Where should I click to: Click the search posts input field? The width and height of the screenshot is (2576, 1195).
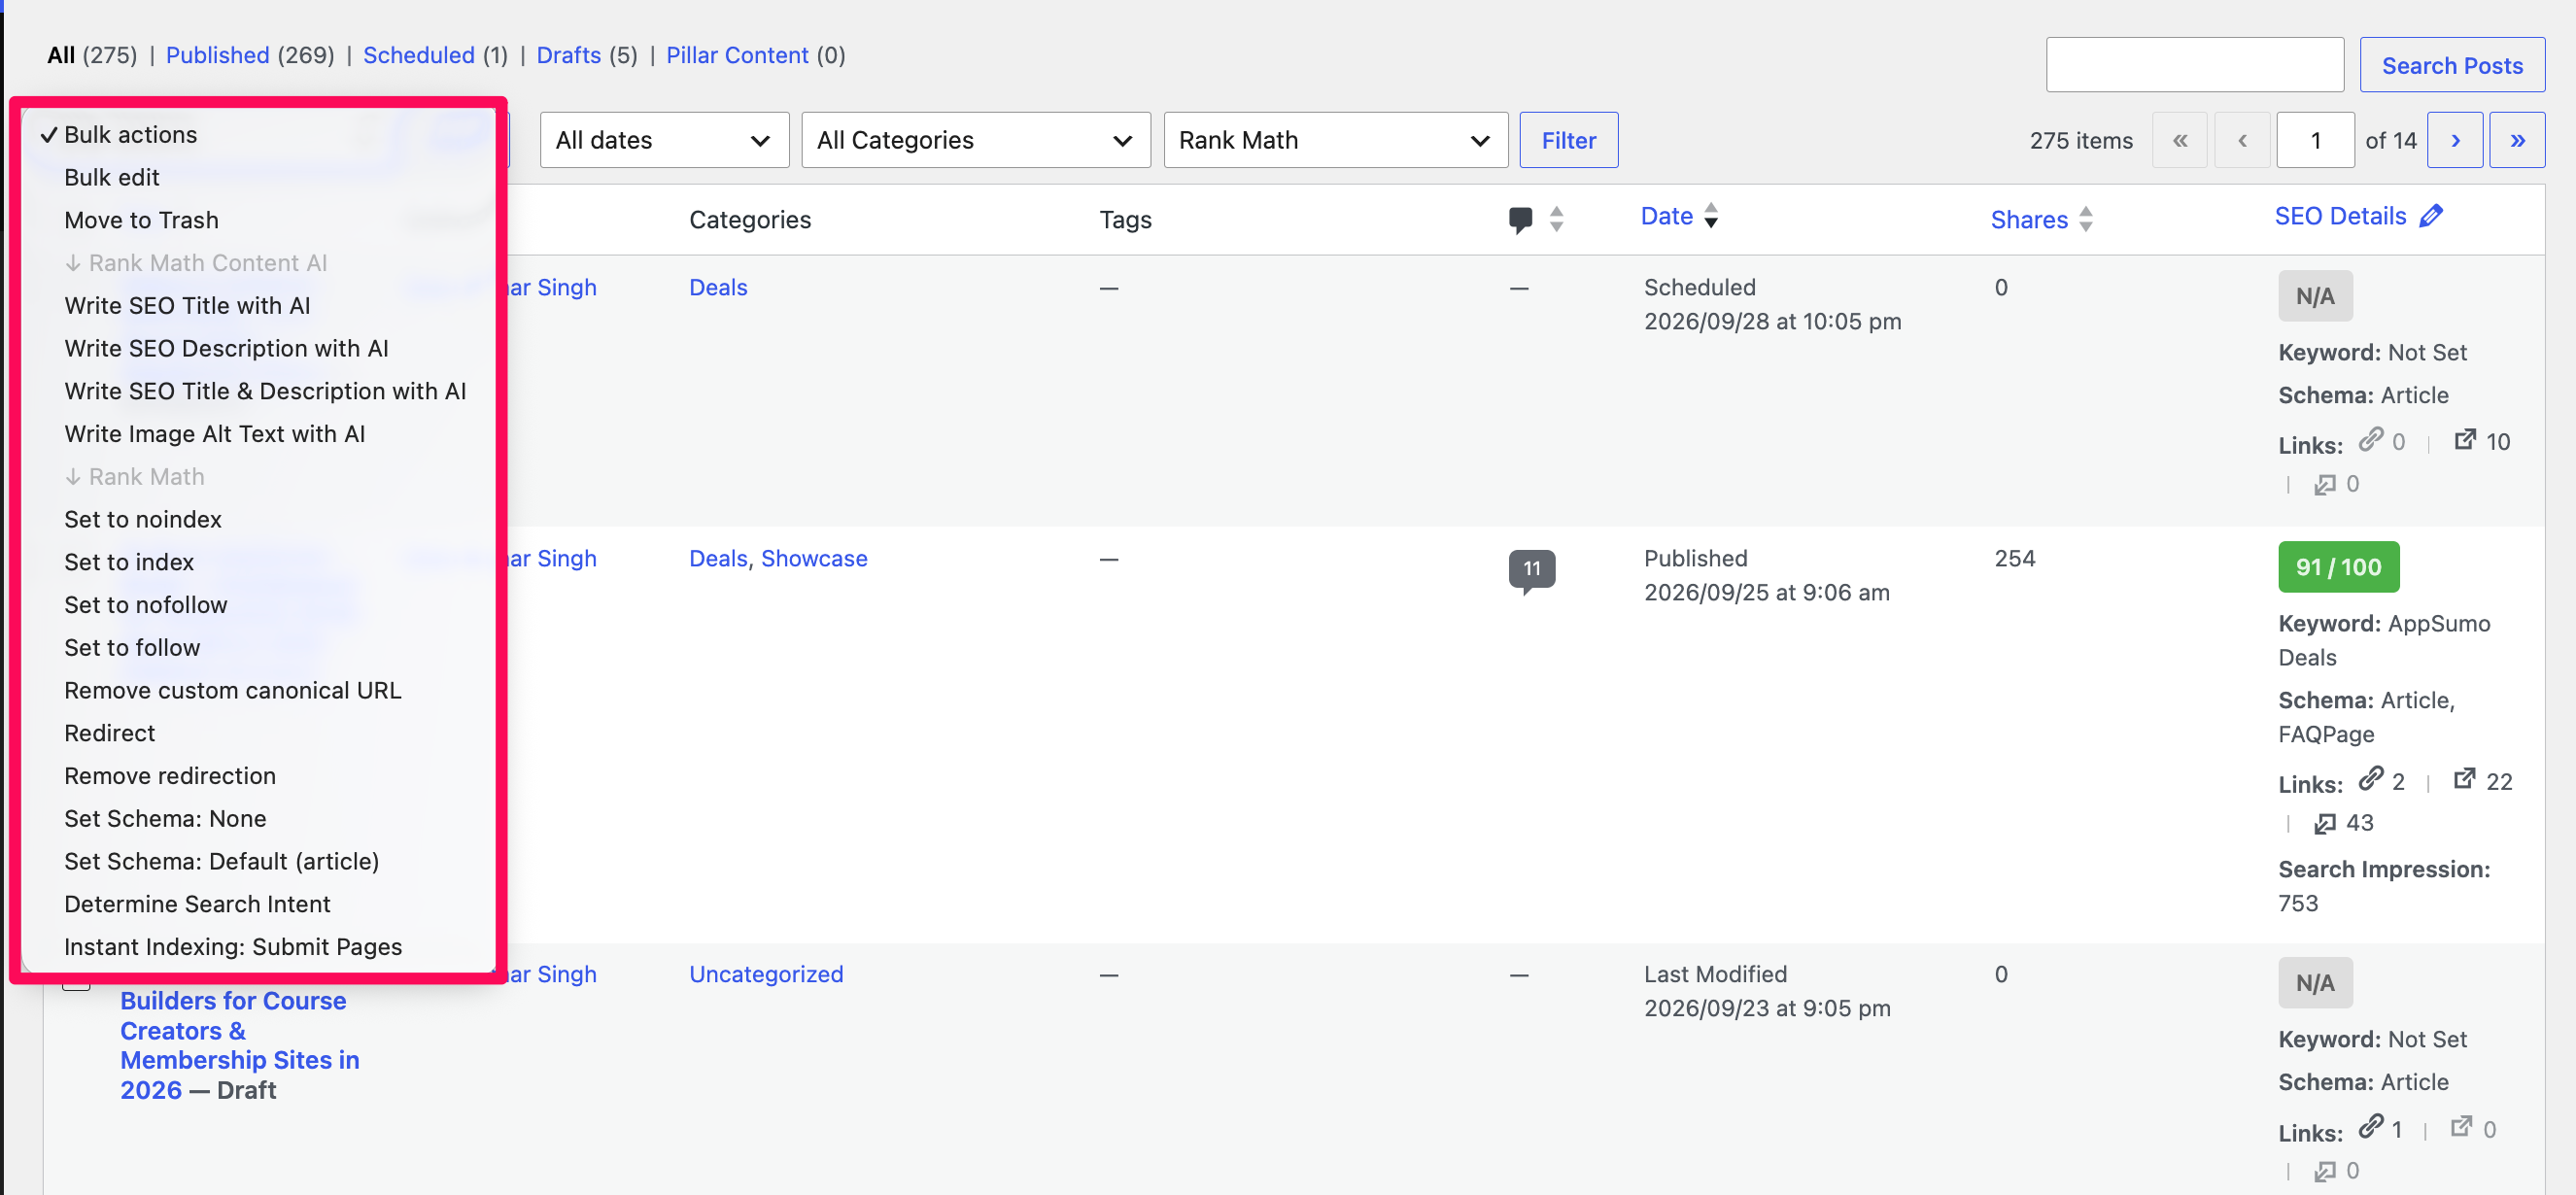tap(2195, 66)
